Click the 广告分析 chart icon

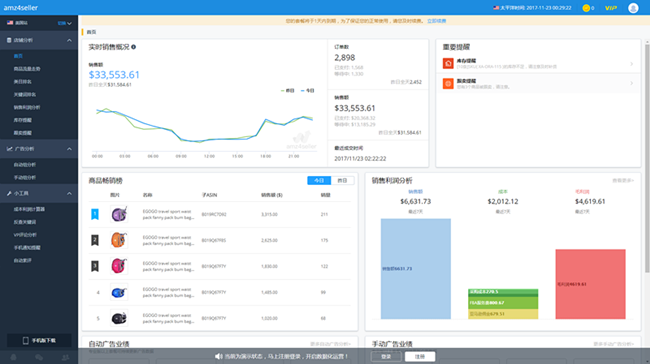point(10,149)
